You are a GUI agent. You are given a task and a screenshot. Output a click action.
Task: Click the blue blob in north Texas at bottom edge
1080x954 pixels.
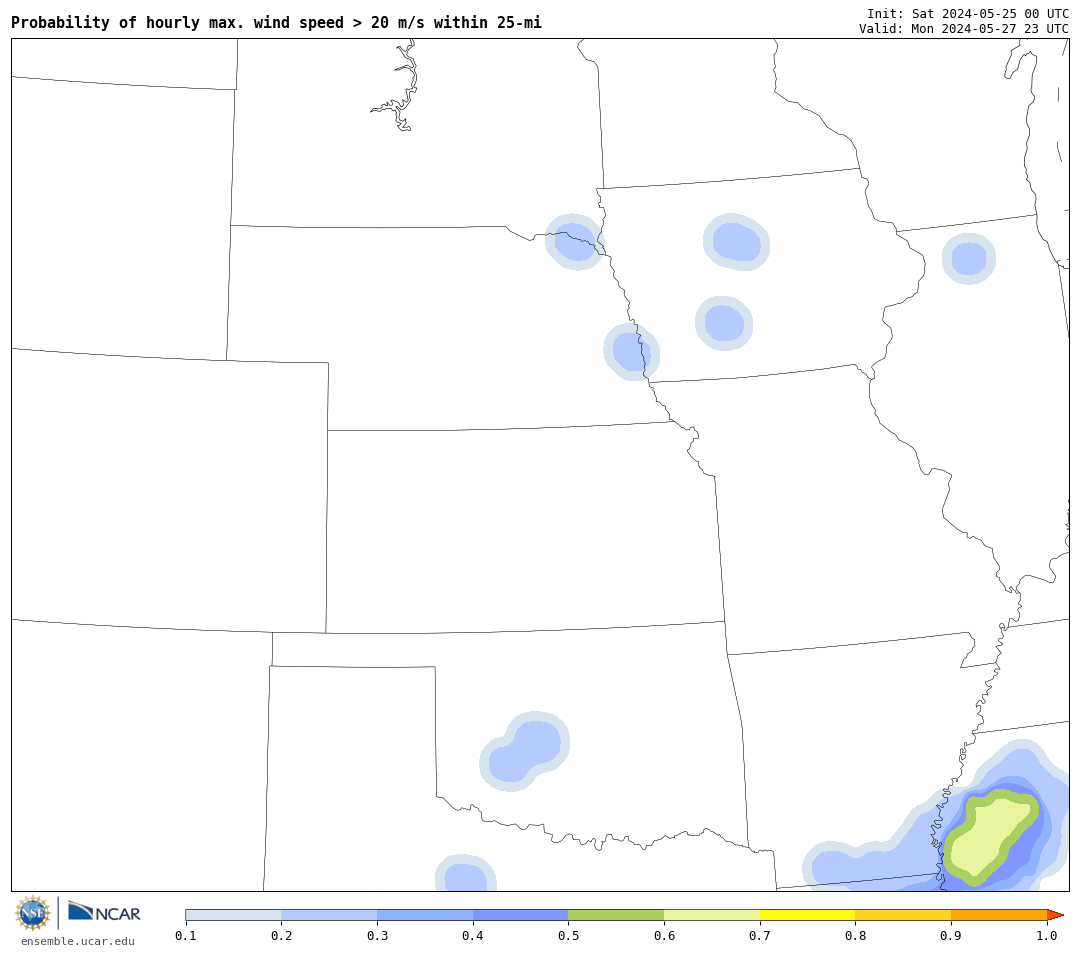pos(466,873)
